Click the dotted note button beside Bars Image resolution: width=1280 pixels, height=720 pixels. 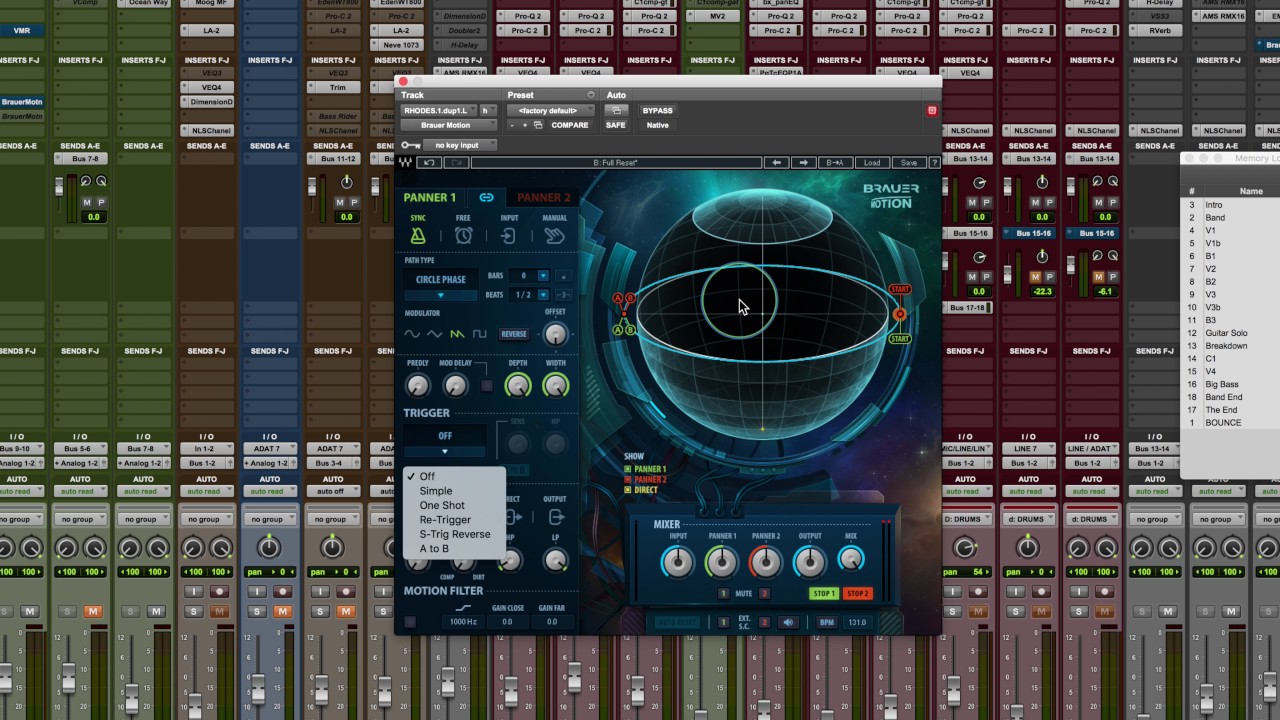[563, 276]
